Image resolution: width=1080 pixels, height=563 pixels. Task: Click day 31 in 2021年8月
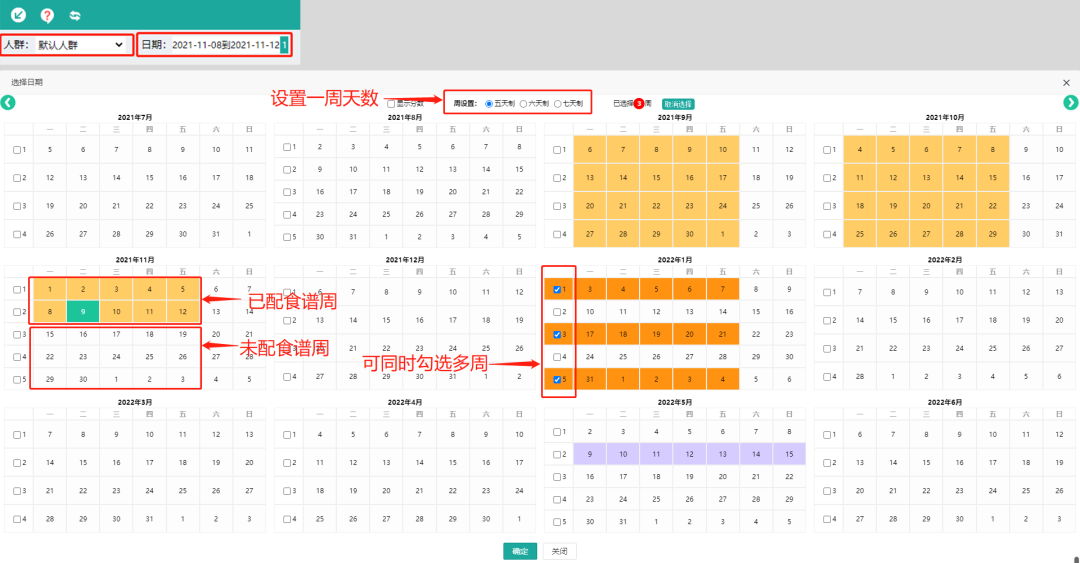(353, 237)
